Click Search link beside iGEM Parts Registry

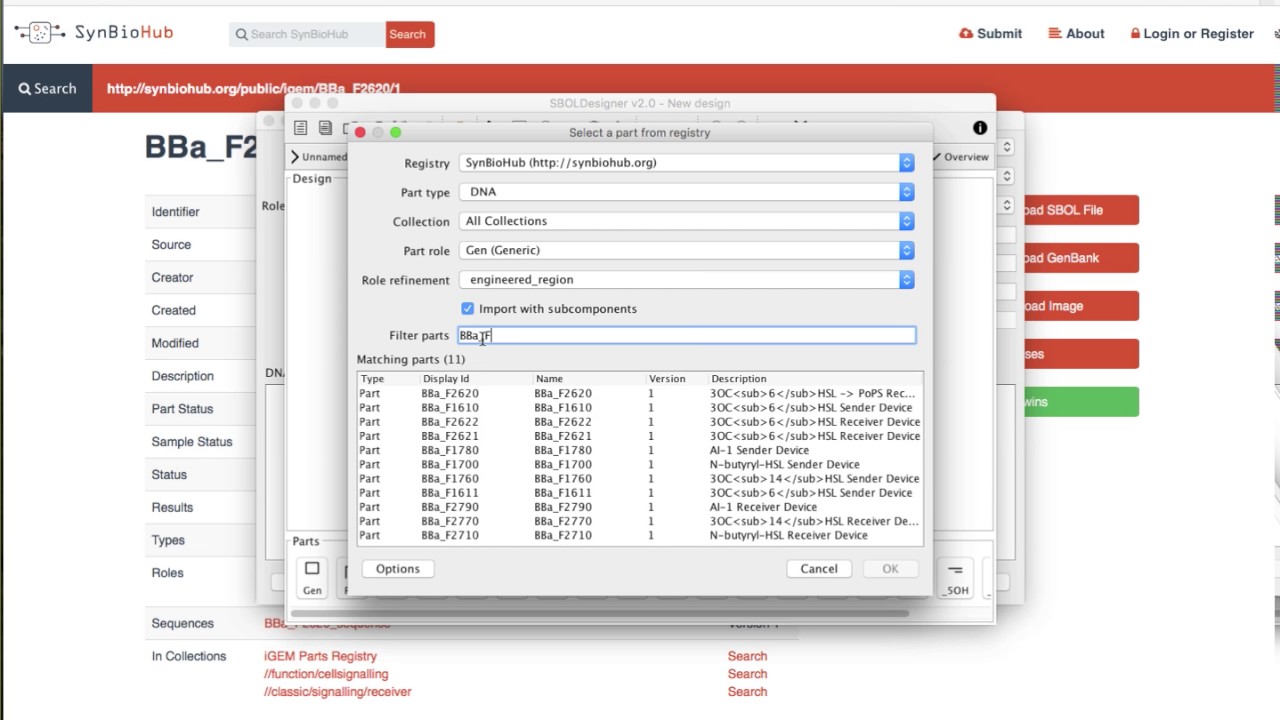(747, 656)
